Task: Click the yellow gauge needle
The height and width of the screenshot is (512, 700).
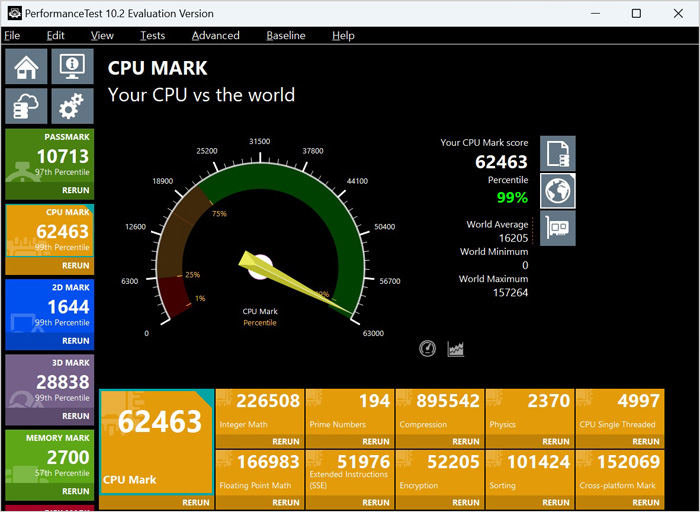Action: tap(295, 283)
